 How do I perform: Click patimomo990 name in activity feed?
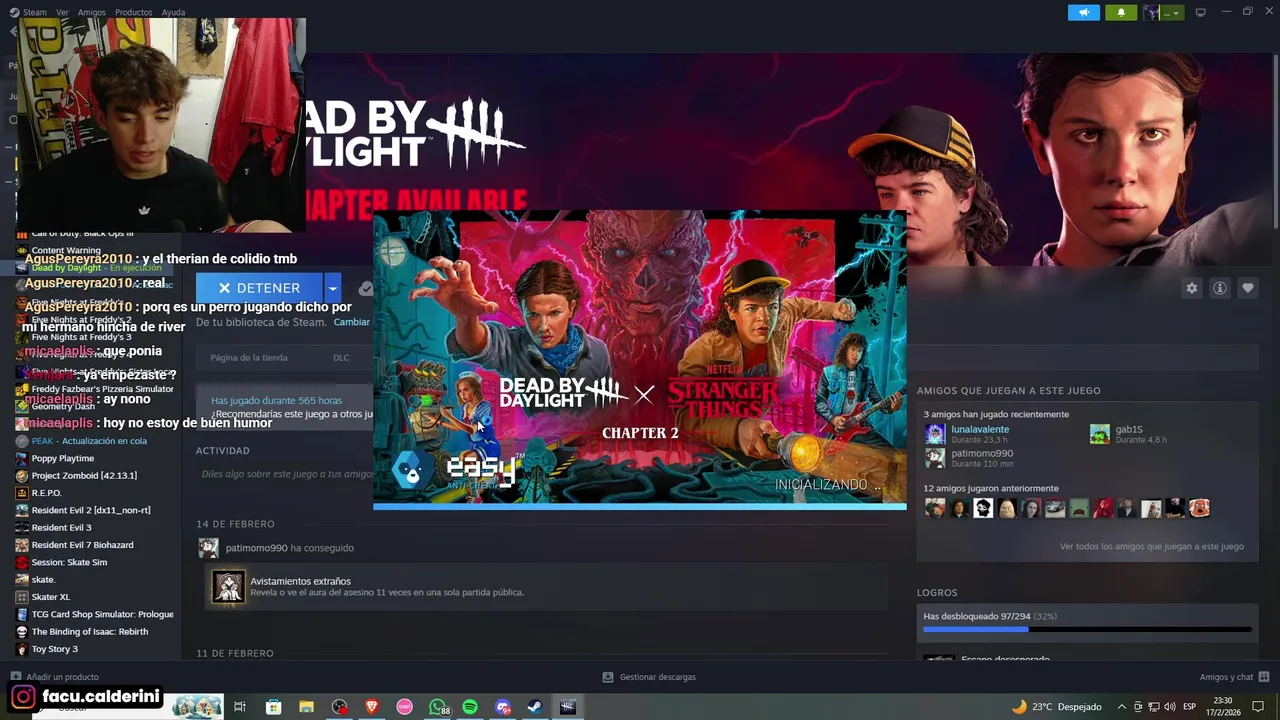coord(256,548)
